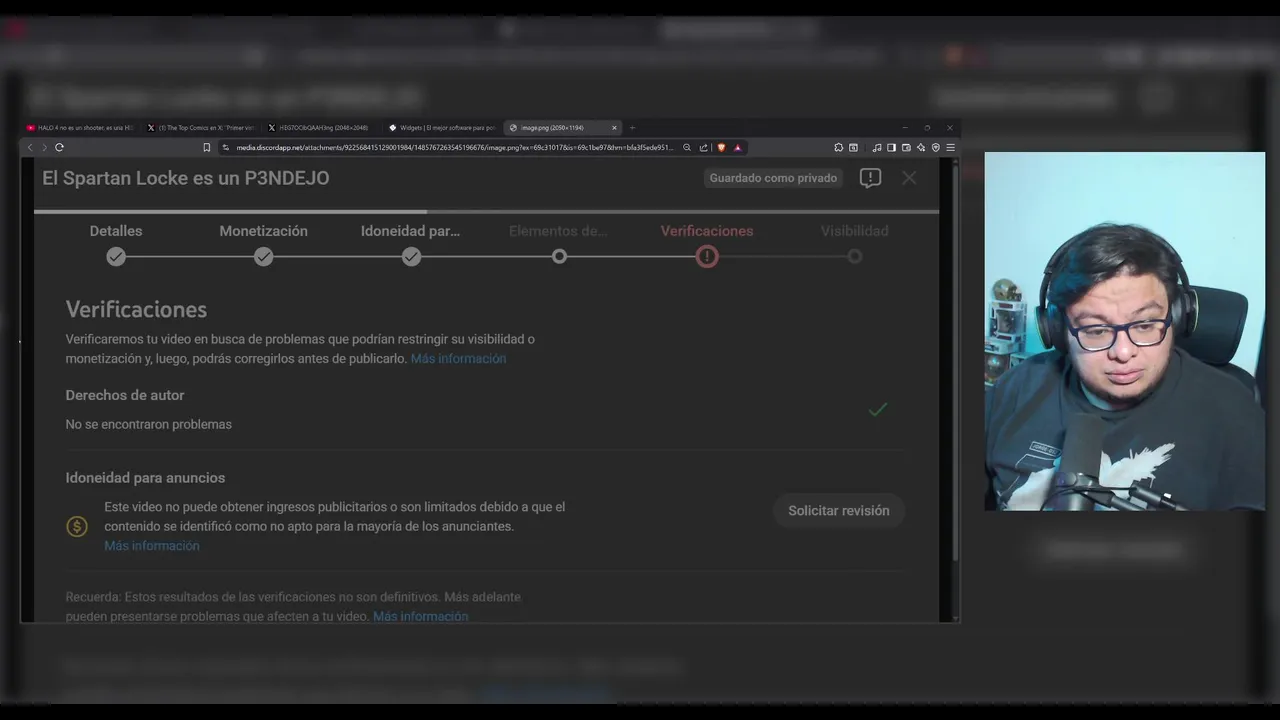Viewport: 1280px width, 720px height.
Task: Open a new browser tab with the plus icon
Action: 632,128
